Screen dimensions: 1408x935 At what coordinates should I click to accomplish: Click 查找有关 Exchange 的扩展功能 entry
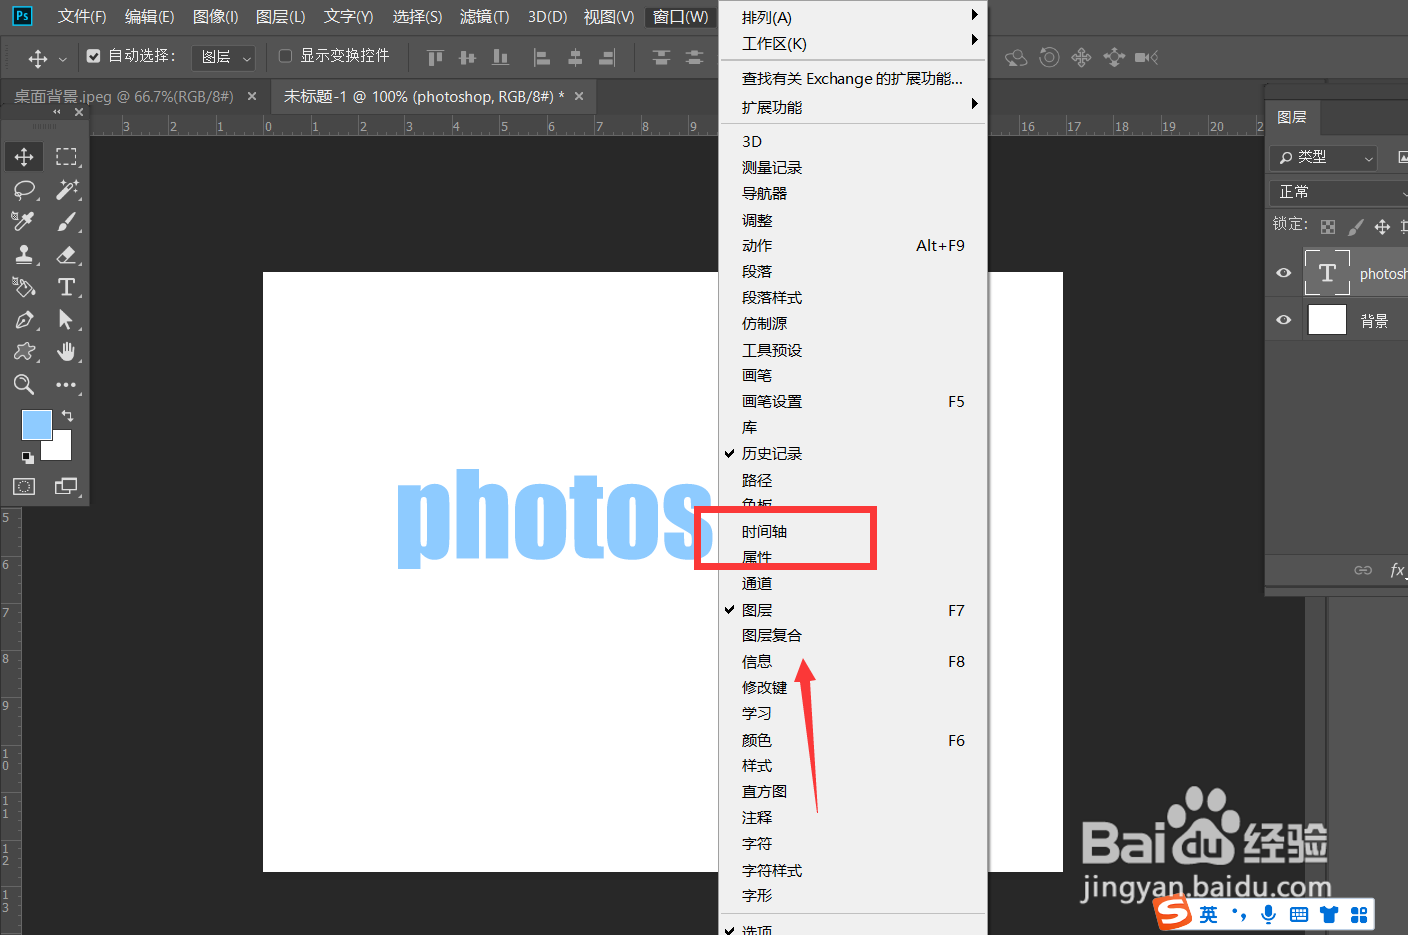click(x=853, y=78)
